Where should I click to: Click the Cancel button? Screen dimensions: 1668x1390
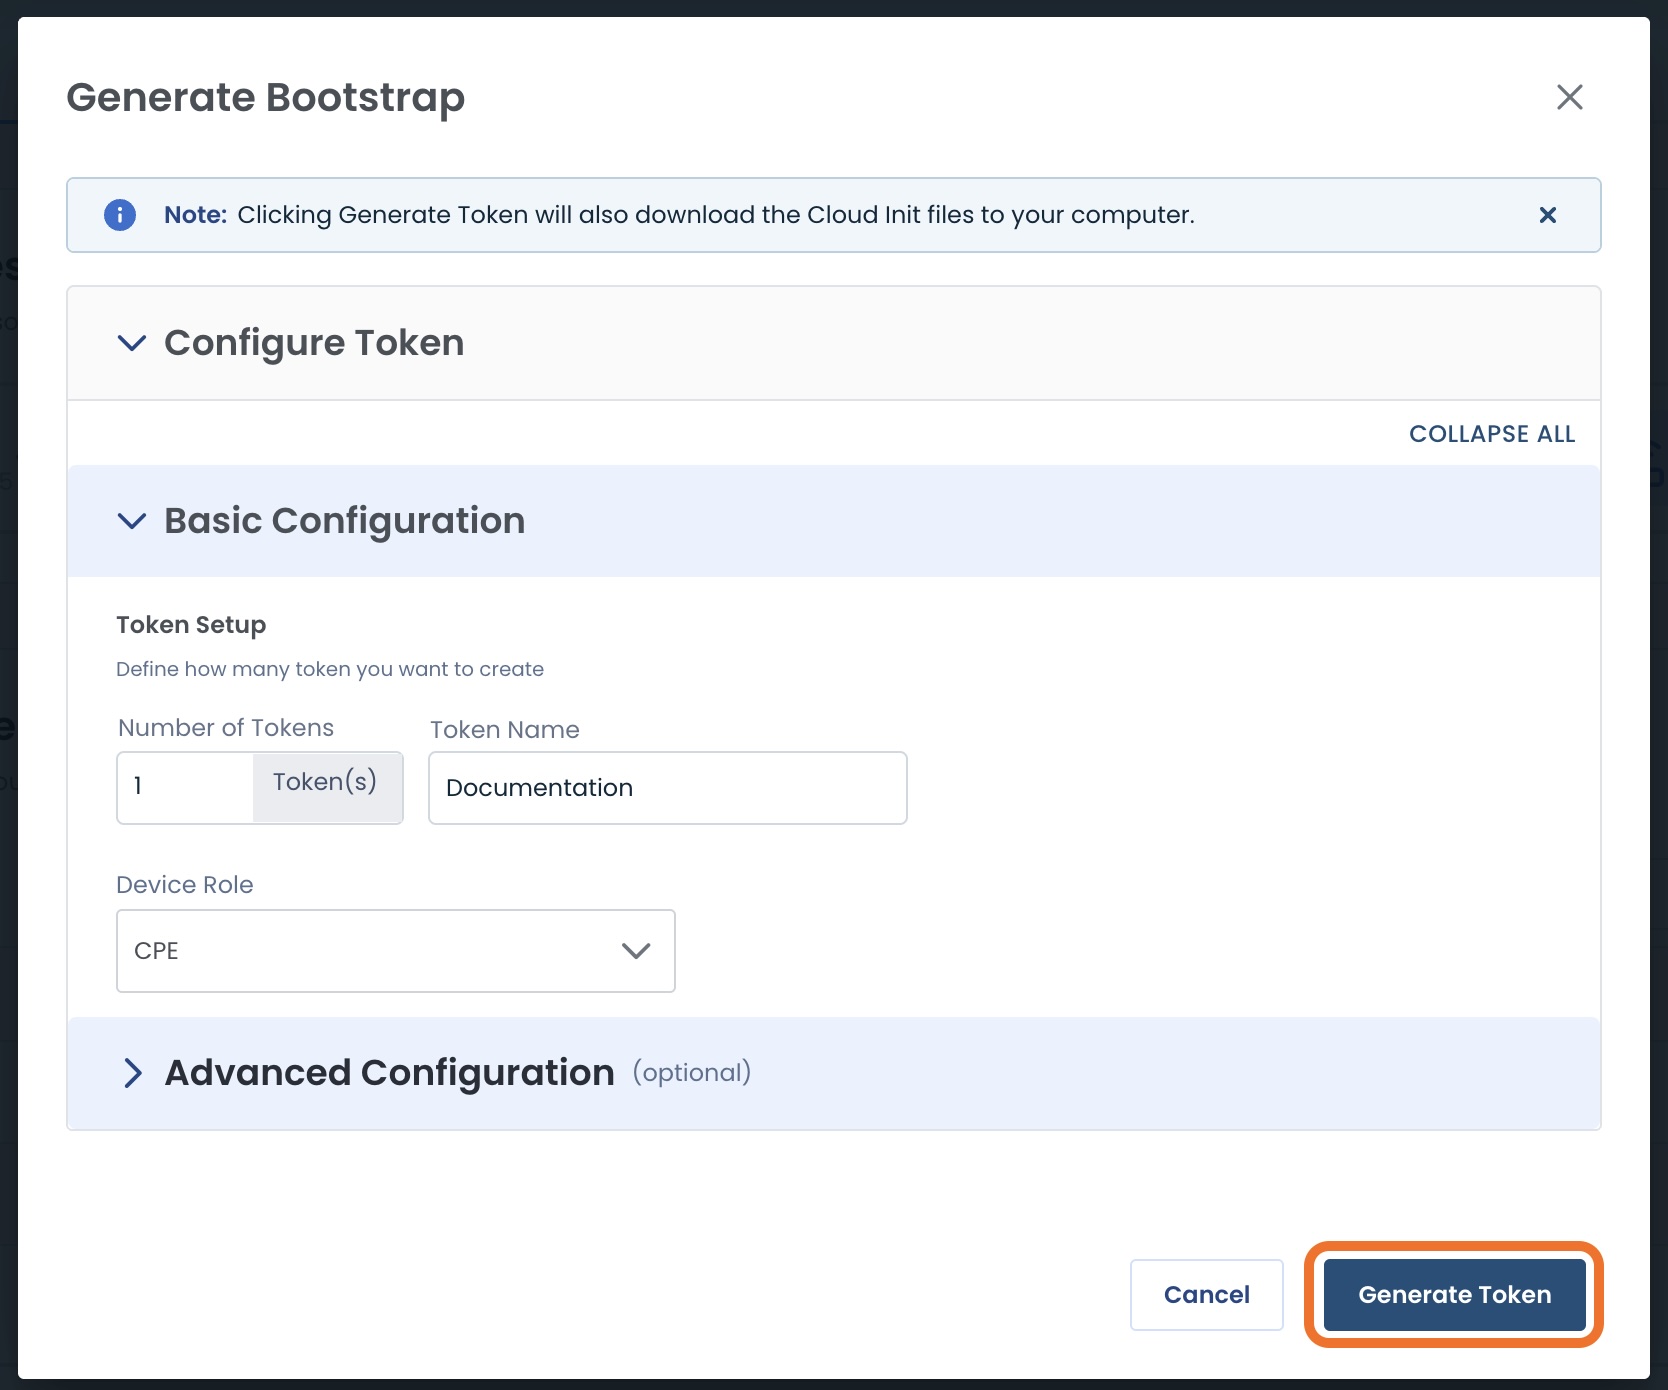(1206, 1295)
